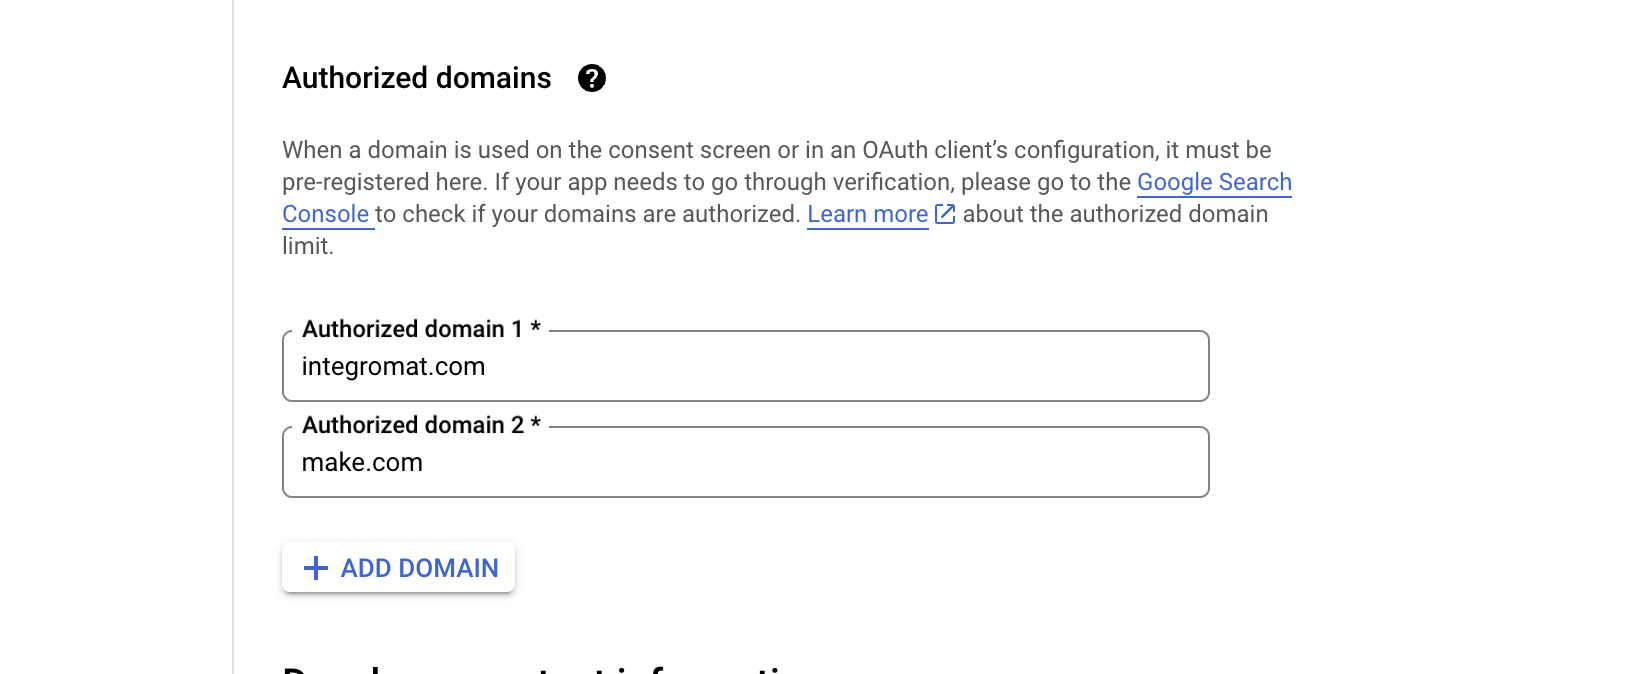Open the Google Search link text
Screen dimensions: 1628x674
click(x=1214, y=182)
